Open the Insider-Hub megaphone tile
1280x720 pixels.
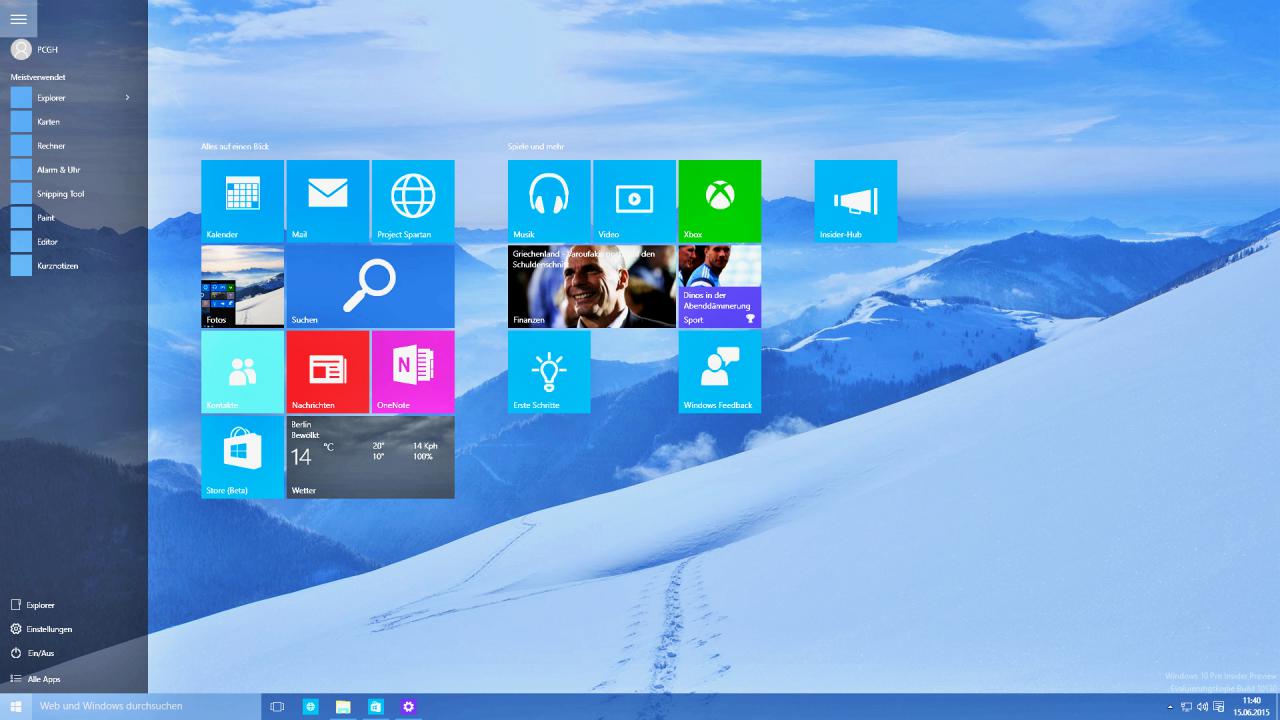tap(855, 201)
